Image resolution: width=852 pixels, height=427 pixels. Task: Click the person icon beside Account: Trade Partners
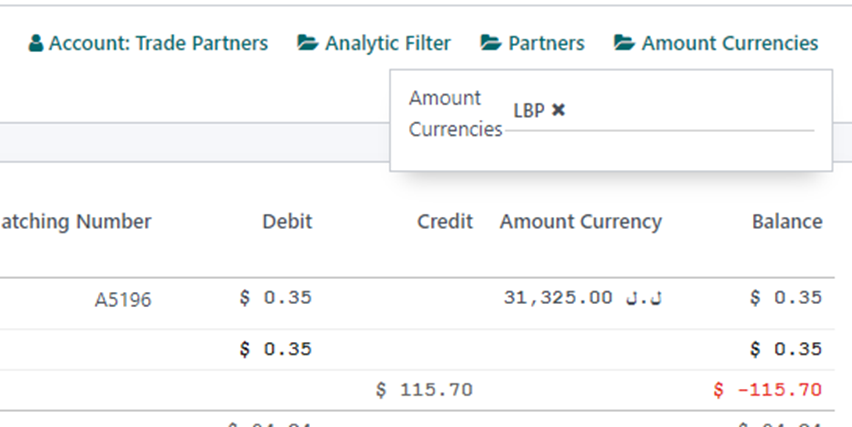pos(36,43)
